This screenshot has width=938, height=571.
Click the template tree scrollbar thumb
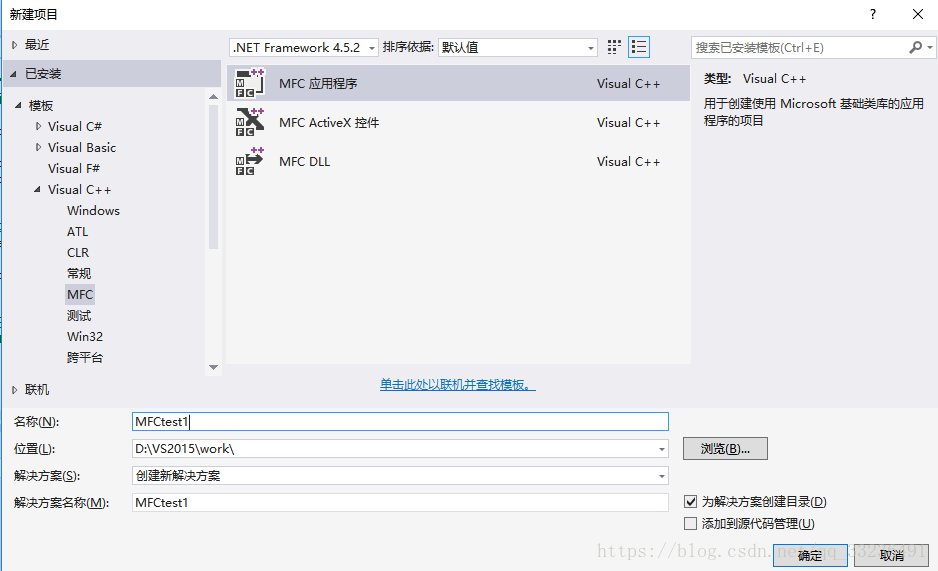(214, 176)
